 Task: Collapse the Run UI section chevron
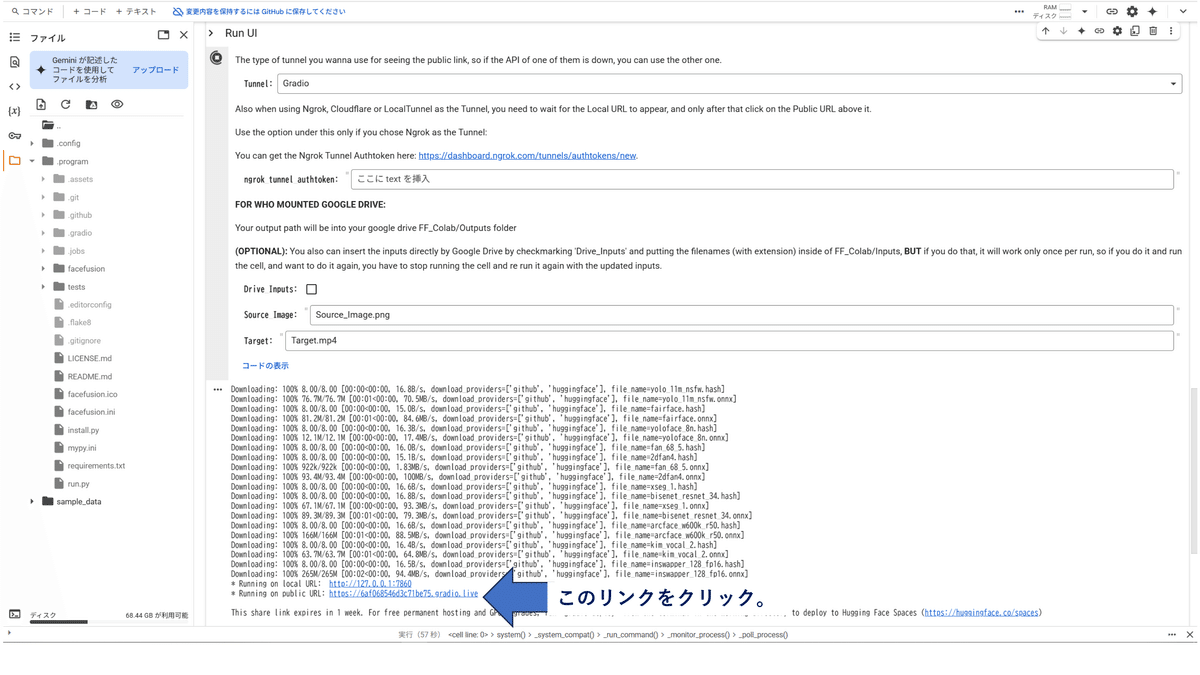coord(211,33)
